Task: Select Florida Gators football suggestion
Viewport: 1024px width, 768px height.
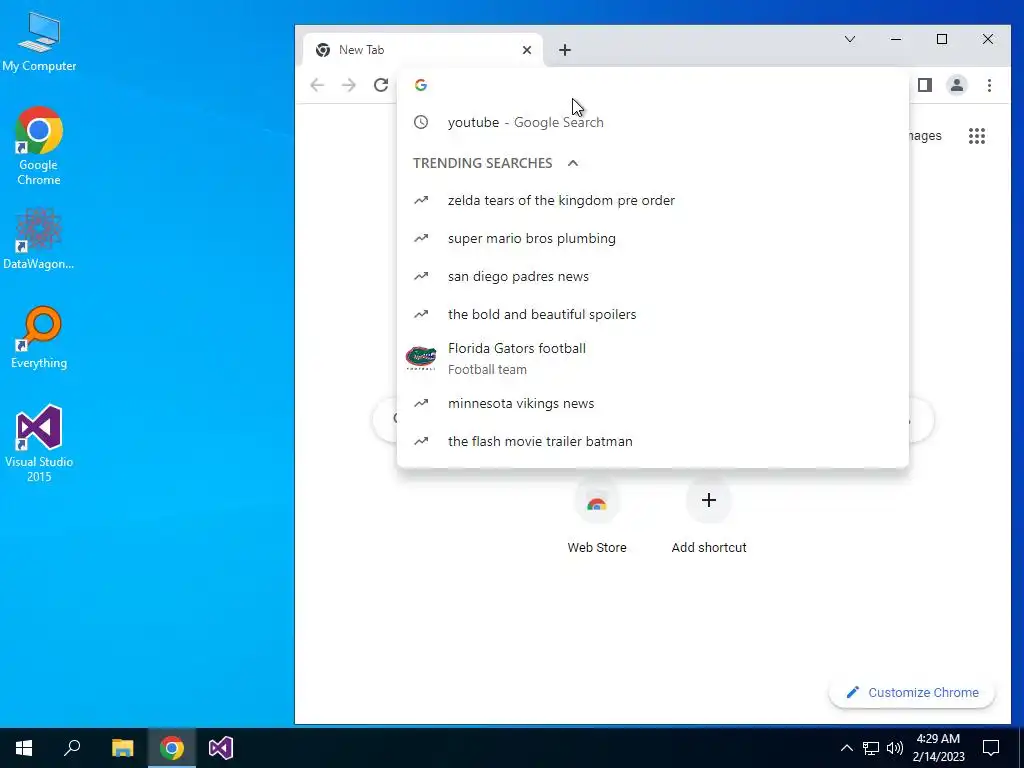Action: pos(652,359)
